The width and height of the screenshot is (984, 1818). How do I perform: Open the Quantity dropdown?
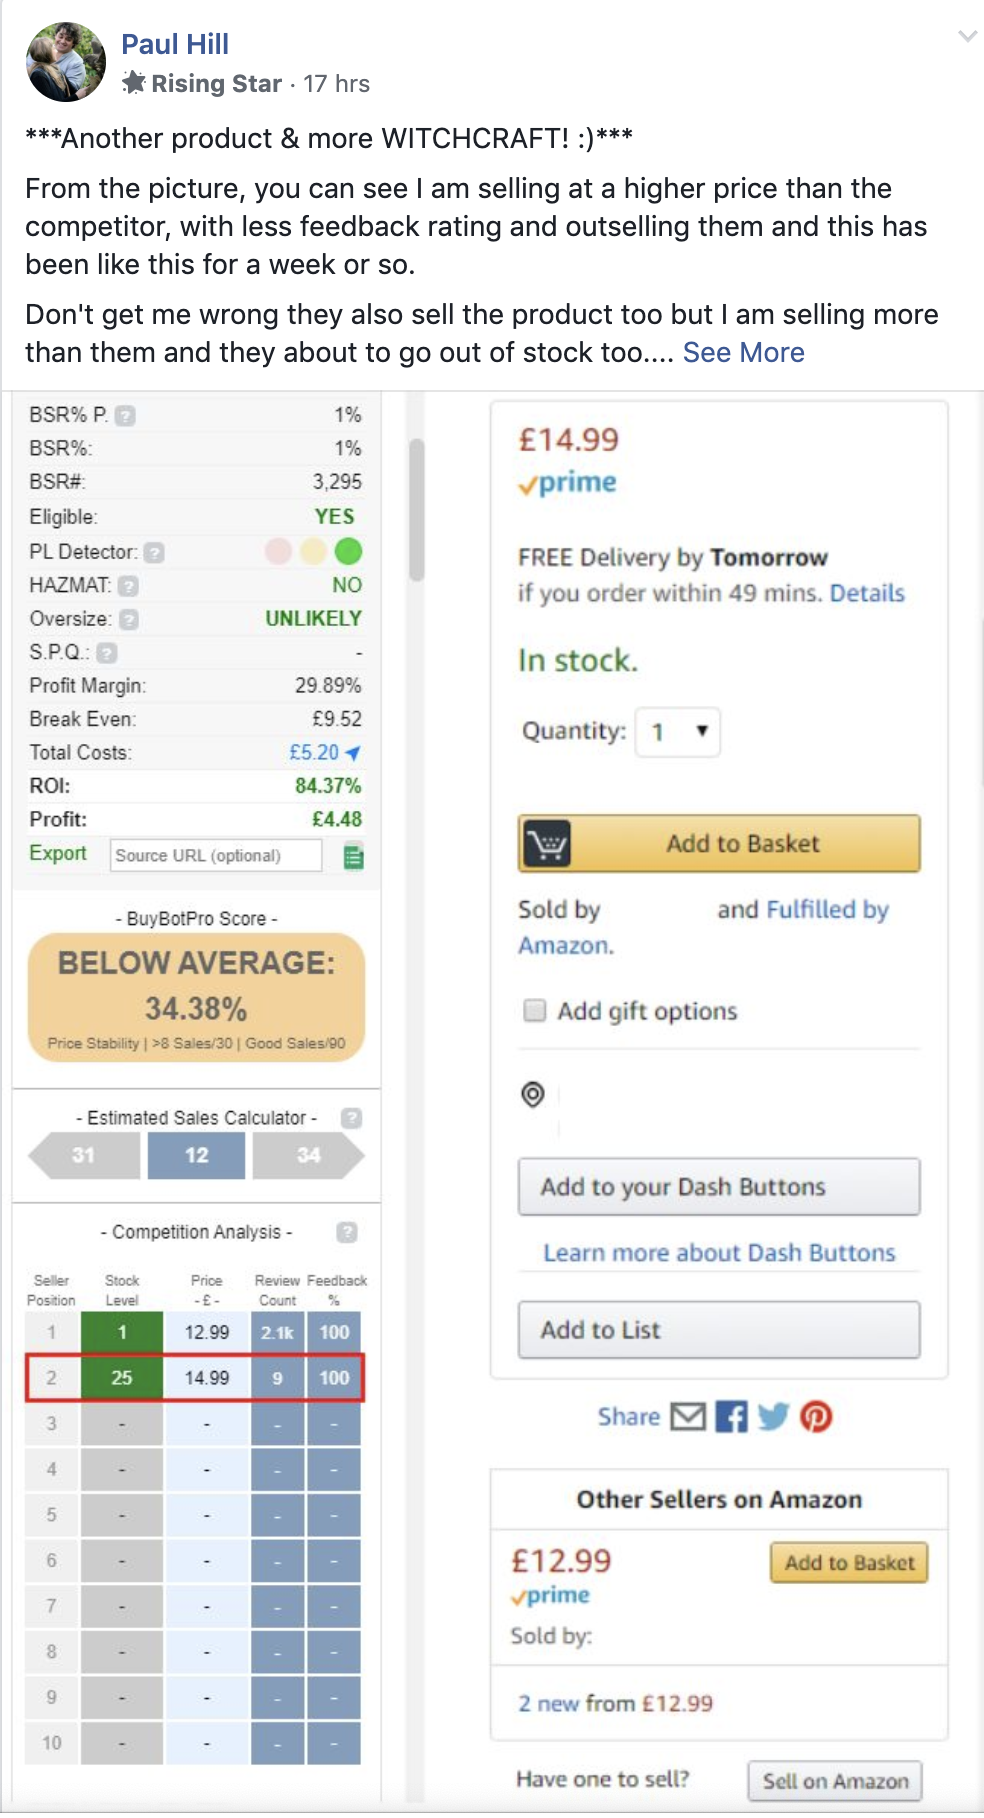678,732
